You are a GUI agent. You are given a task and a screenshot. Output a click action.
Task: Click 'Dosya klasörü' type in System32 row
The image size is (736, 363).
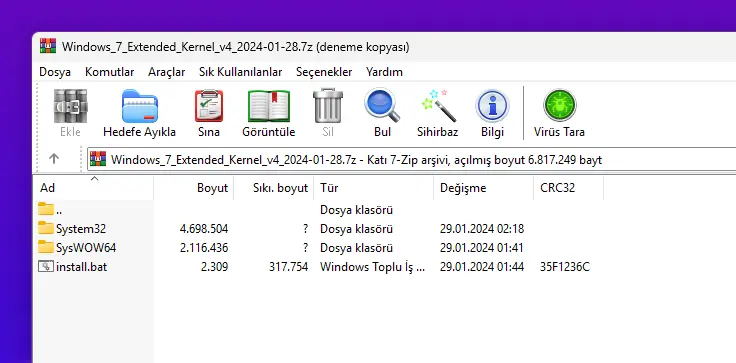[356, 229]
